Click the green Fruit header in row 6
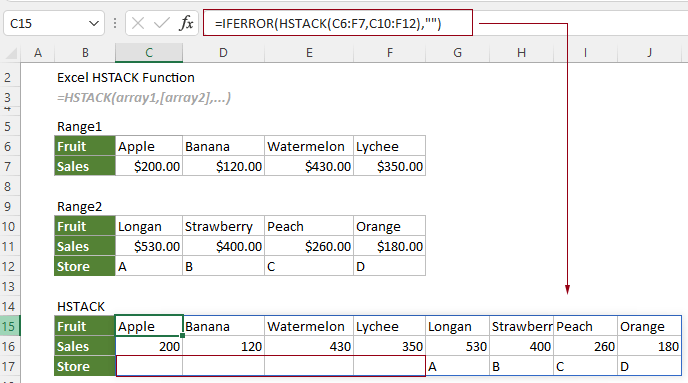This screenshot has height=383, width=688. pos(85,147)
